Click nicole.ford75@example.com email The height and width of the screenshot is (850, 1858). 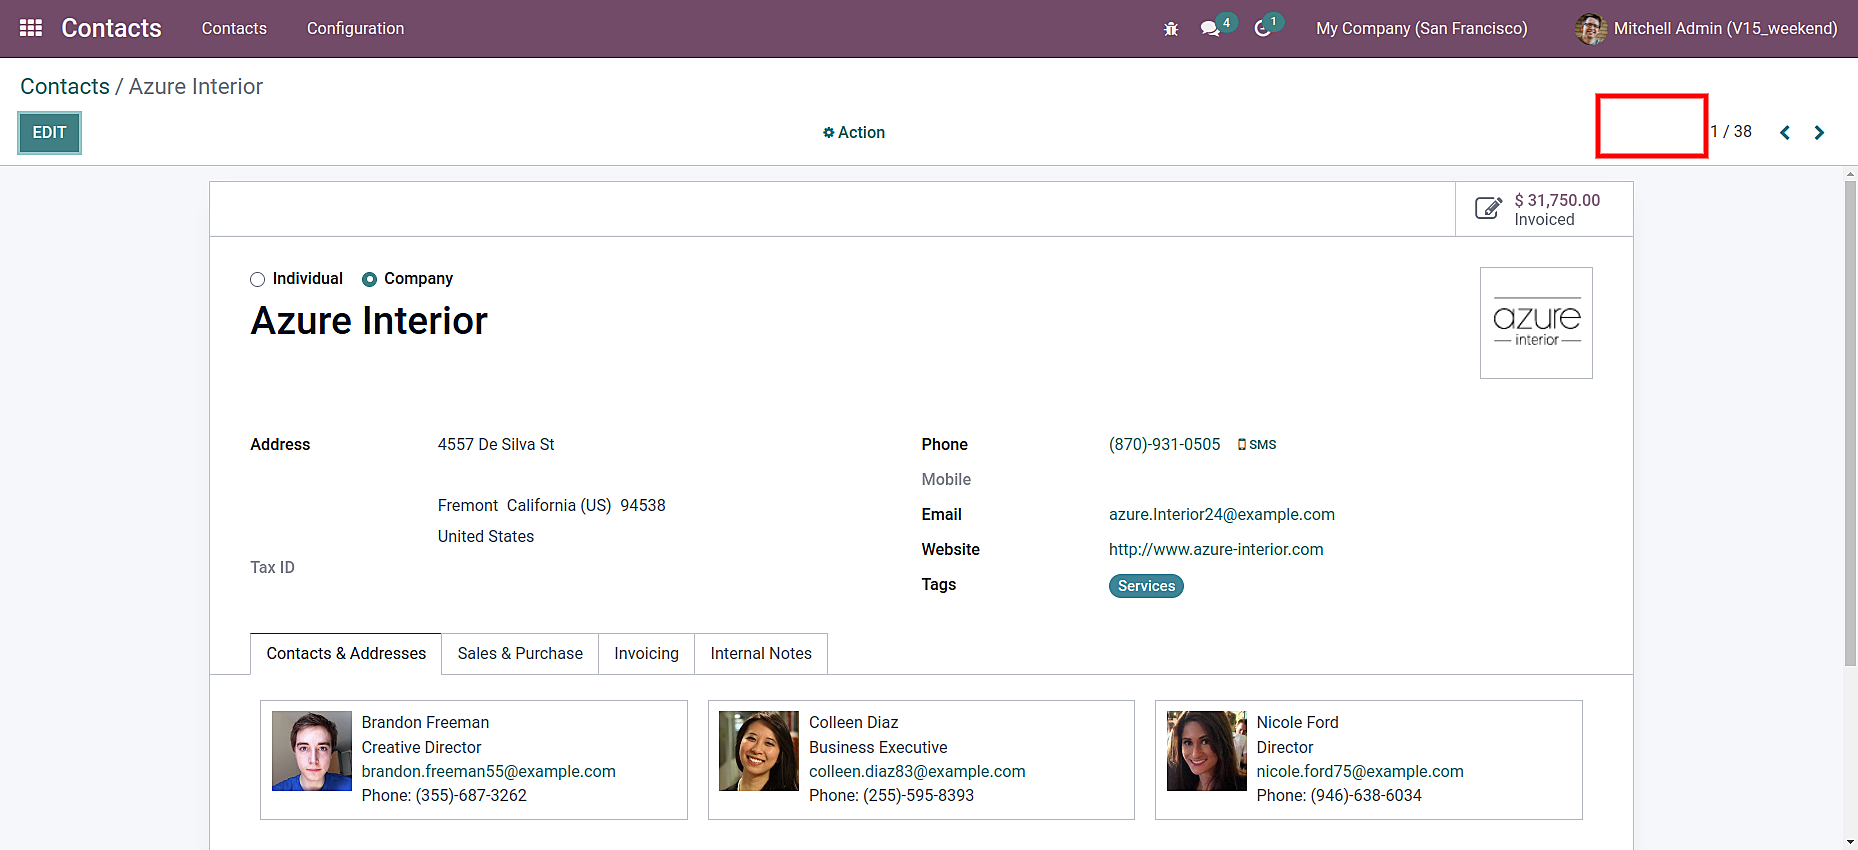coord(1360,772)
